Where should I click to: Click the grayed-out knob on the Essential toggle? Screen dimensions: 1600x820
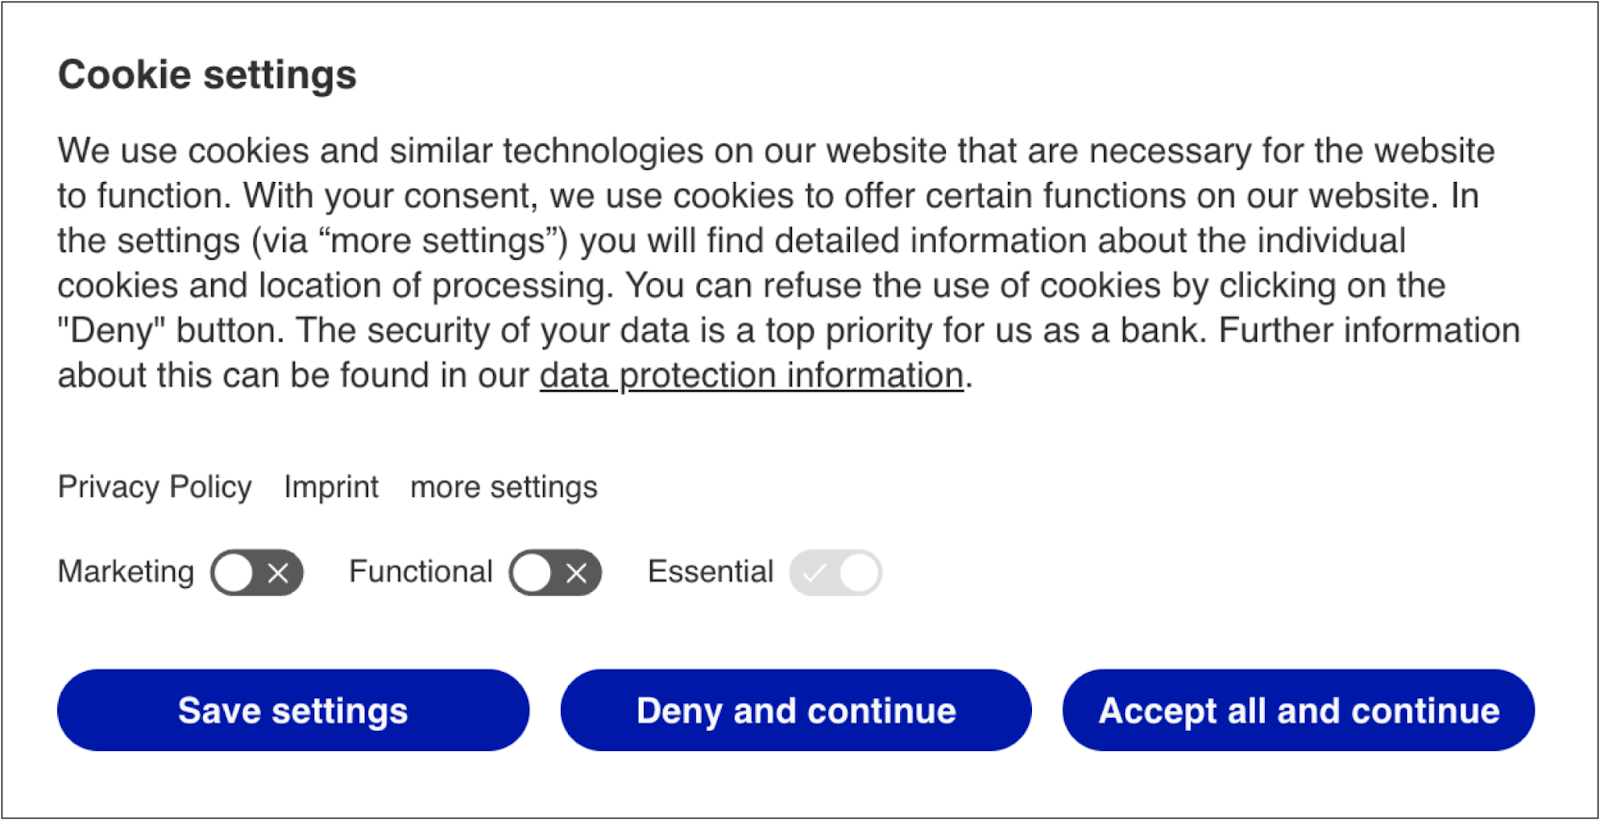(857, 572)
